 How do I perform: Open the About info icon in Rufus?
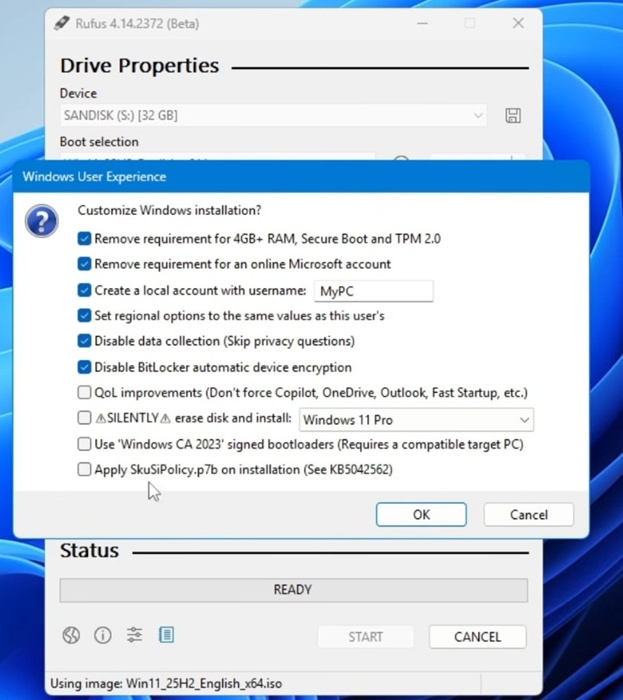click(103, 635)
